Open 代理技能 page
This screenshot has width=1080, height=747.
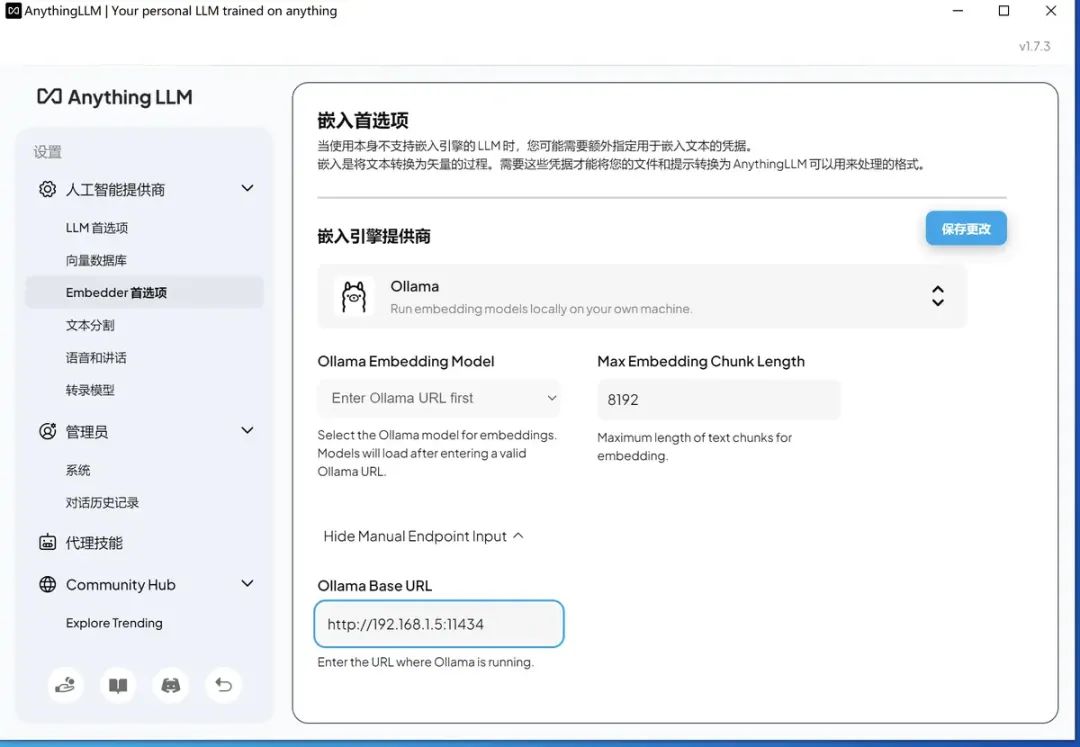(x=94, y=543)
